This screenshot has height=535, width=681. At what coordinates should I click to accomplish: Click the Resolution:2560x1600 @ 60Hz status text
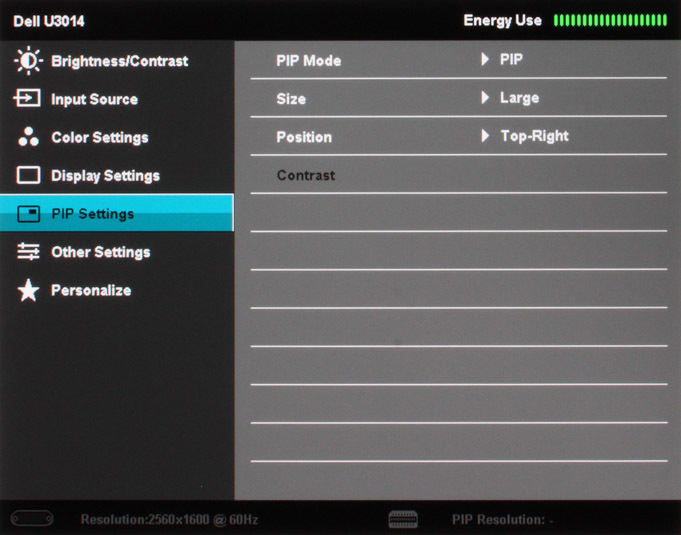click(x=169, y=519)
